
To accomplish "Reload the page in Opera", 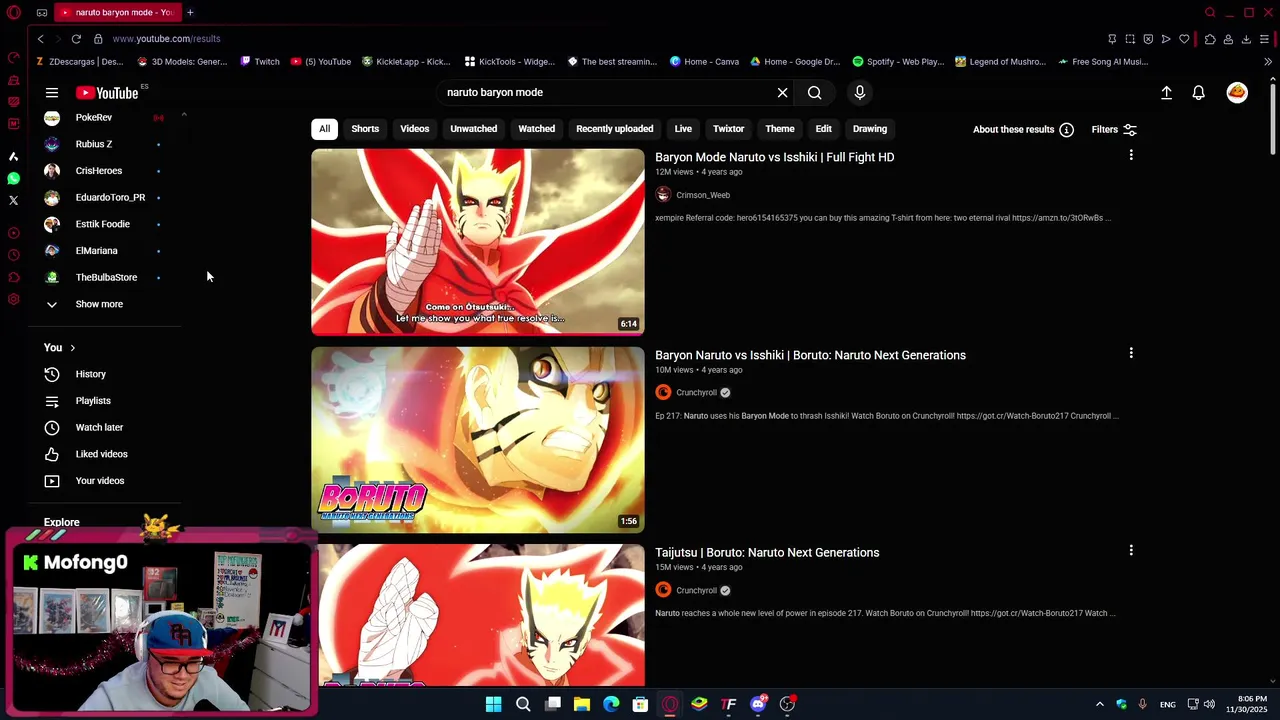I will point(76,39).
